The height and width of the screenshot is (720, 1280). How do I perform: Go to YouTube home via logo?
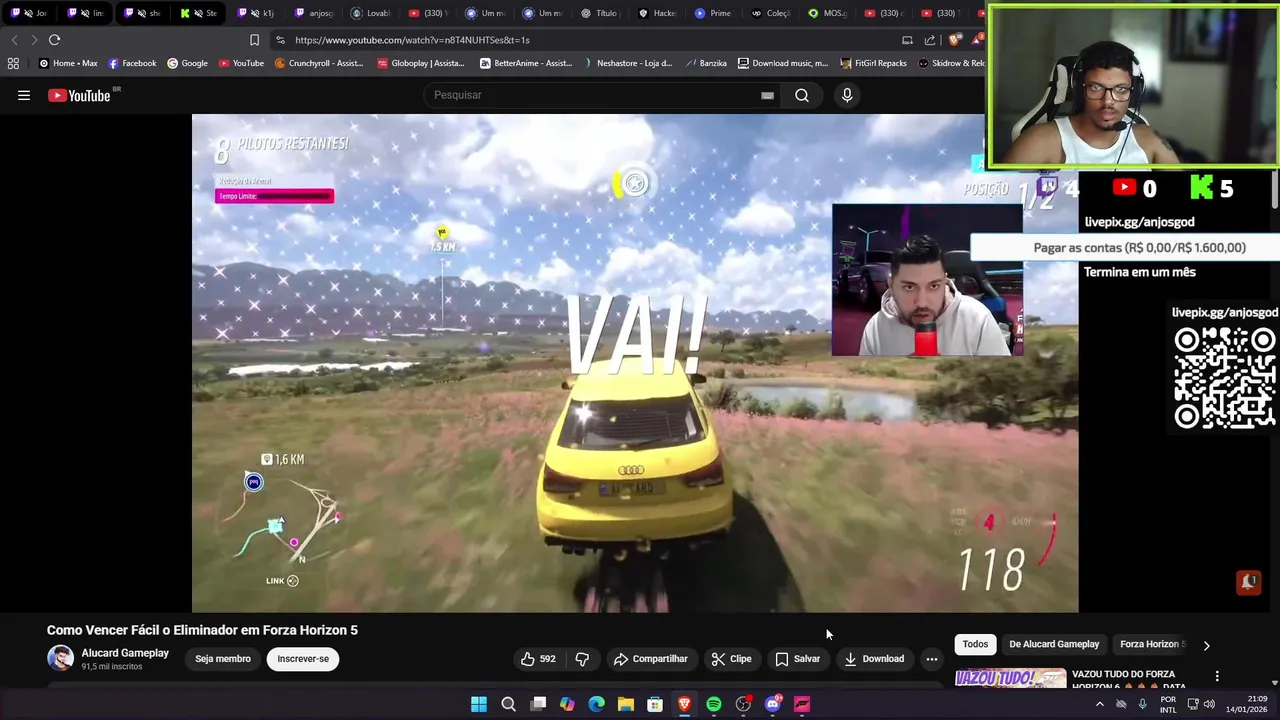[80, 95]
